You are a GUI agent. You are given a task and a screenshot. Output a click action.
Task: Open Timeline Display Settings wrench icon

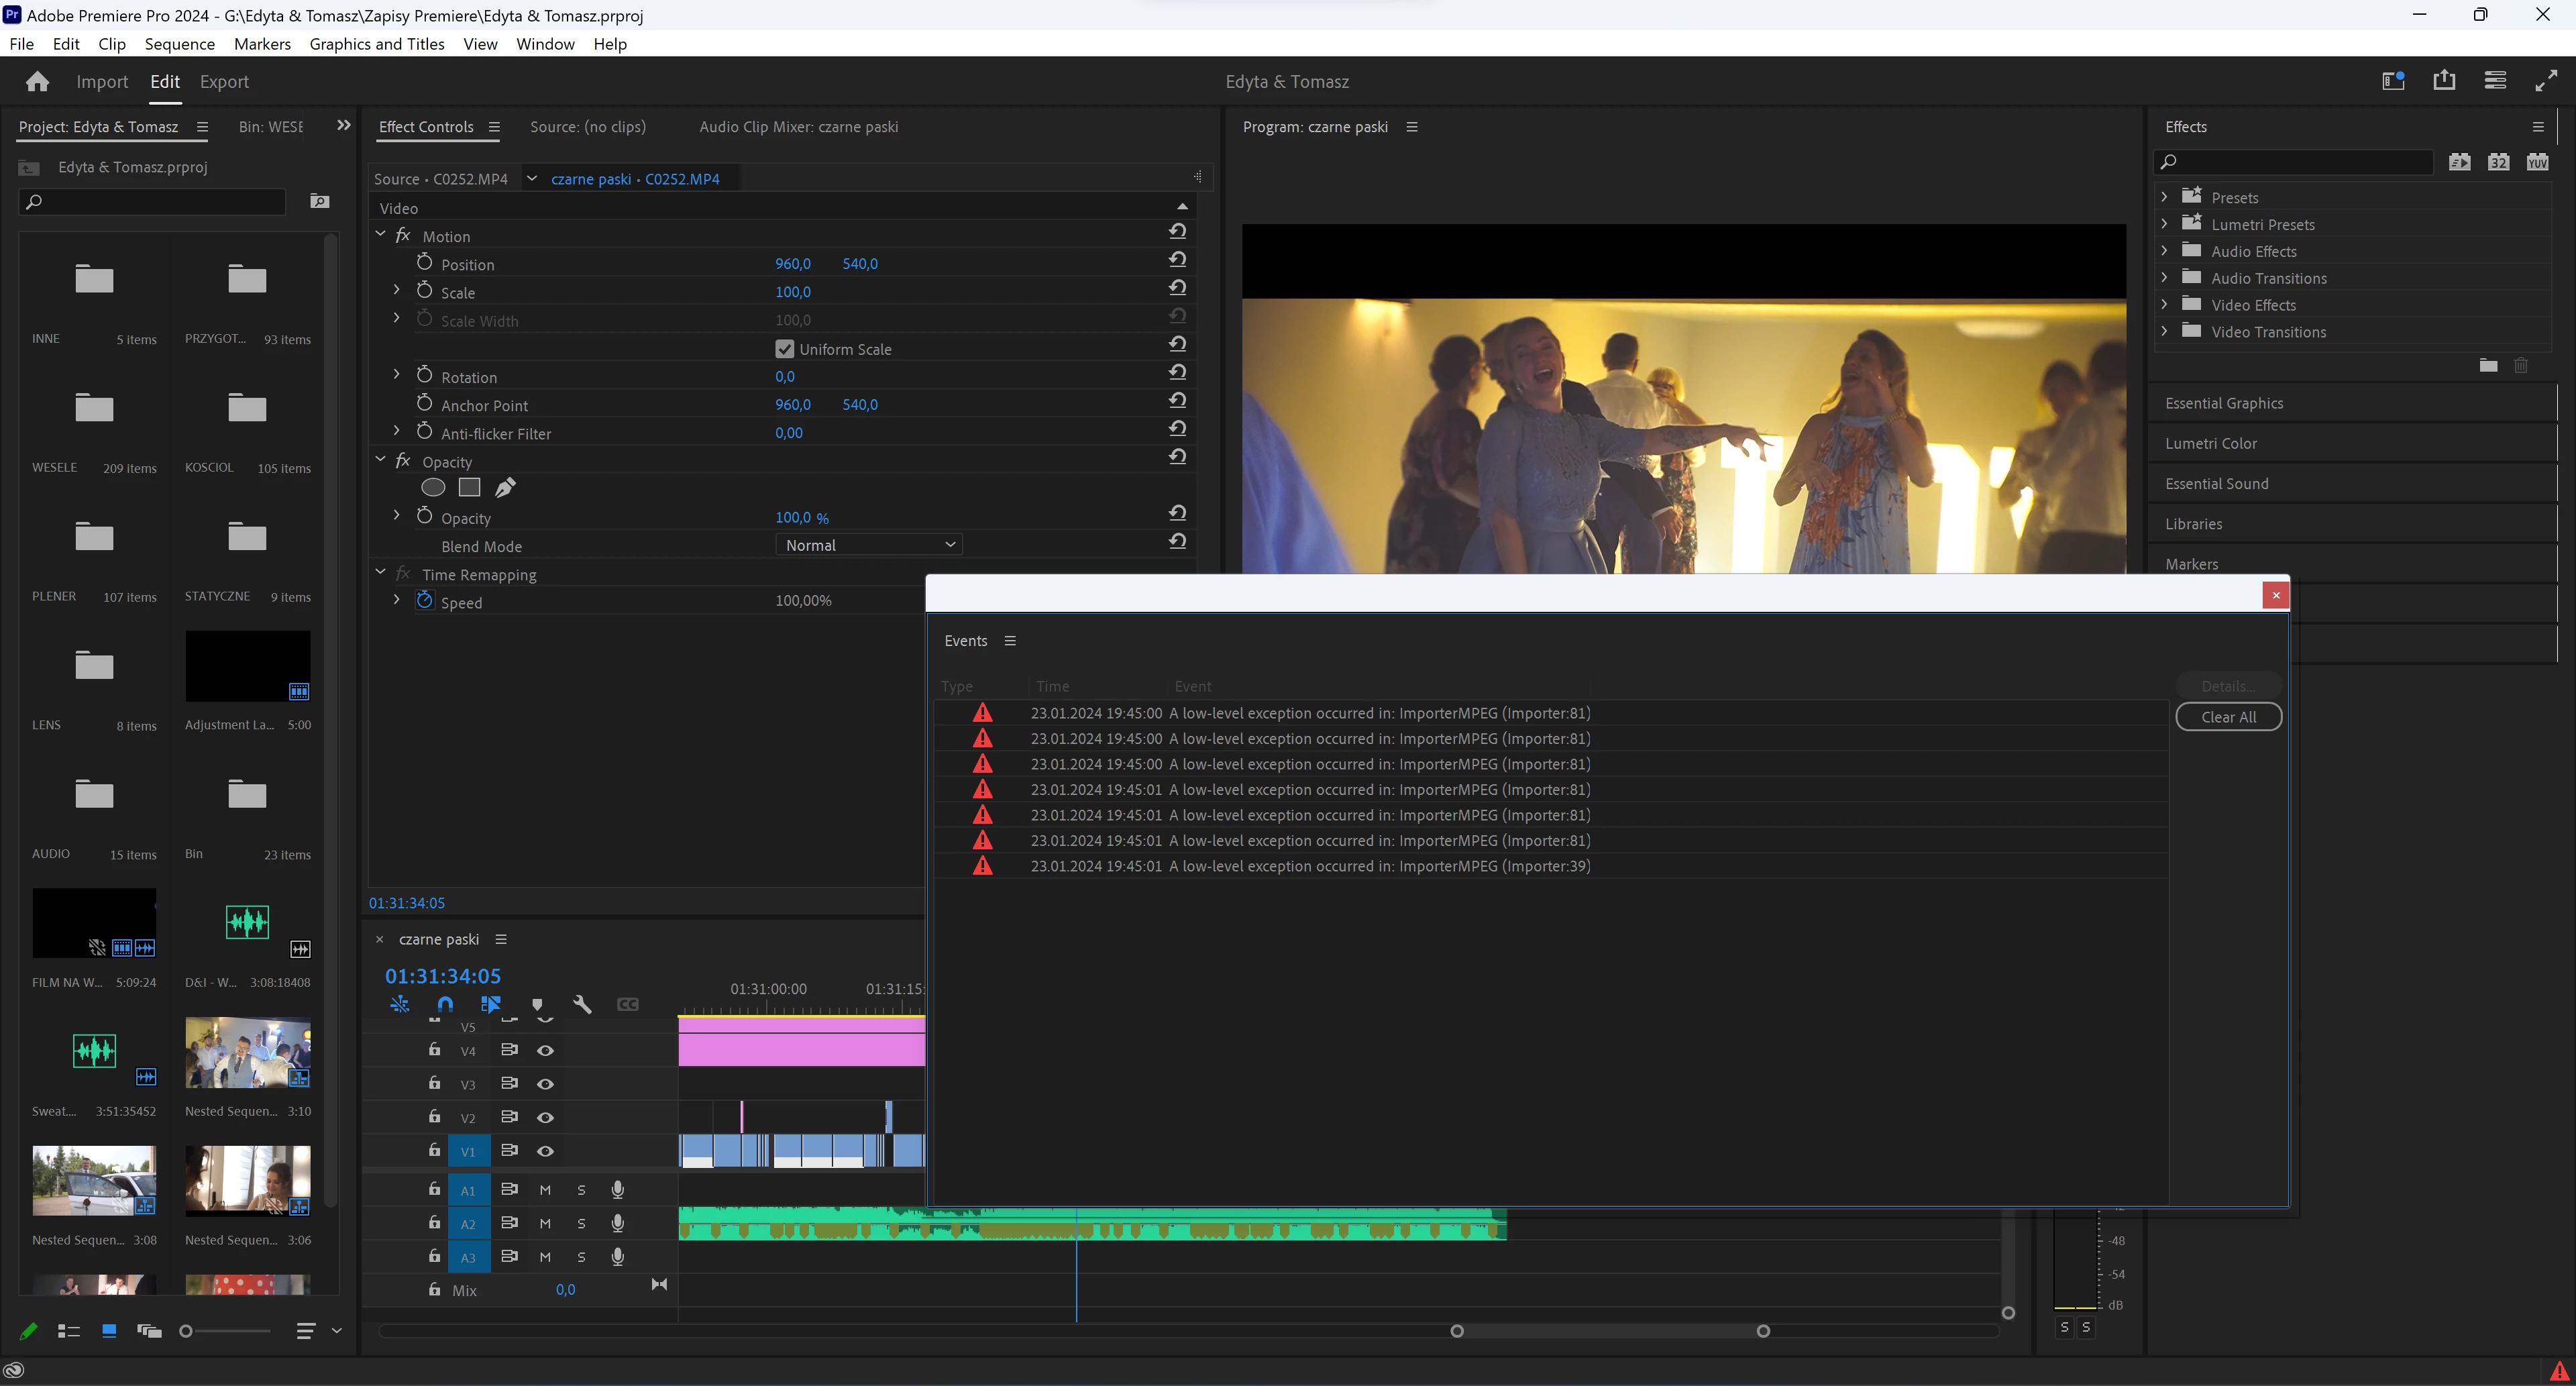pyautogui.click(x=582, y=1004)
